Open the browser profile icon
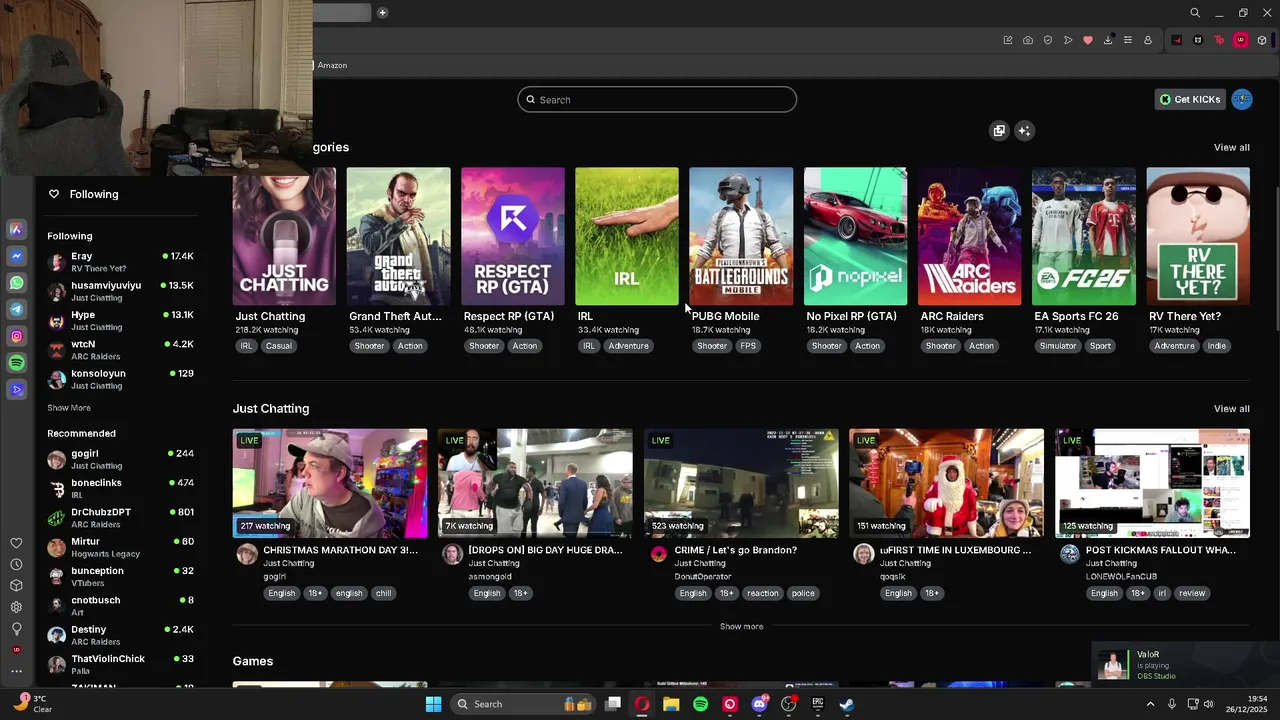The height and width of the screenshot is (720, 1280). tap(1148, 40)
